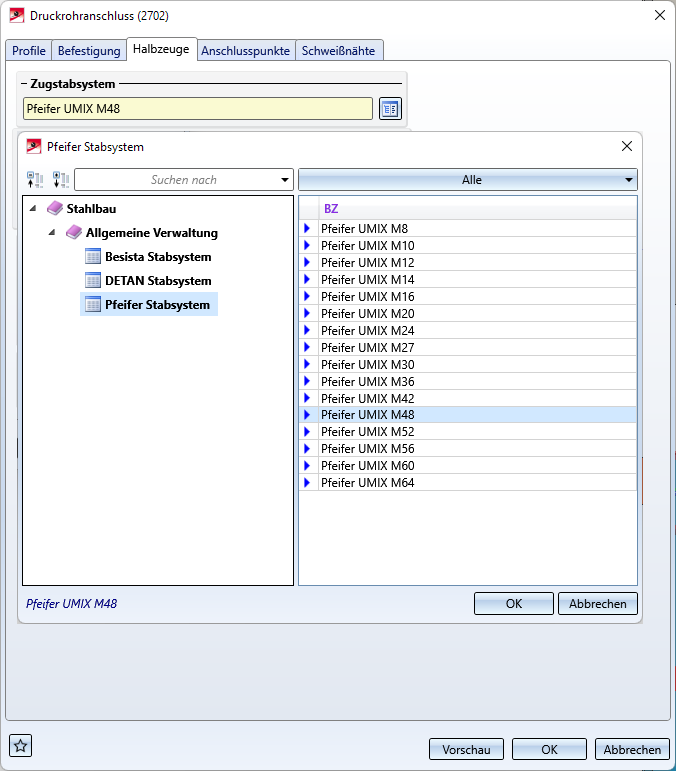Select Allgemeine Verwaltung in the tree
Image resolution: width=676 pixels, height=771 pixels.
coord(152,233)
